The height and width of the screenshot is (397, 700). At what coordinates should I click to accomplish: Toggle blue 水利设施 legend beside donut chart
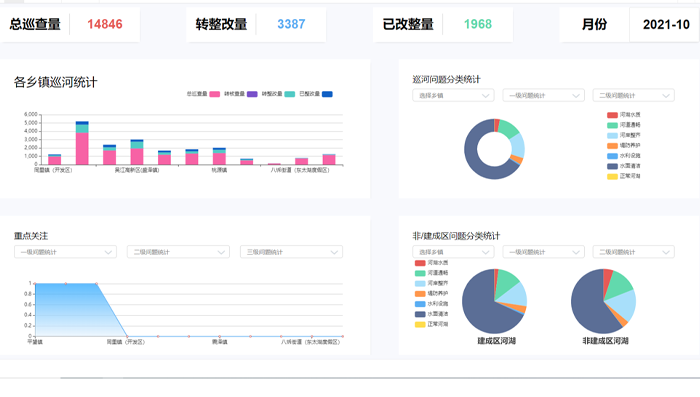click(x=624, y=156)
